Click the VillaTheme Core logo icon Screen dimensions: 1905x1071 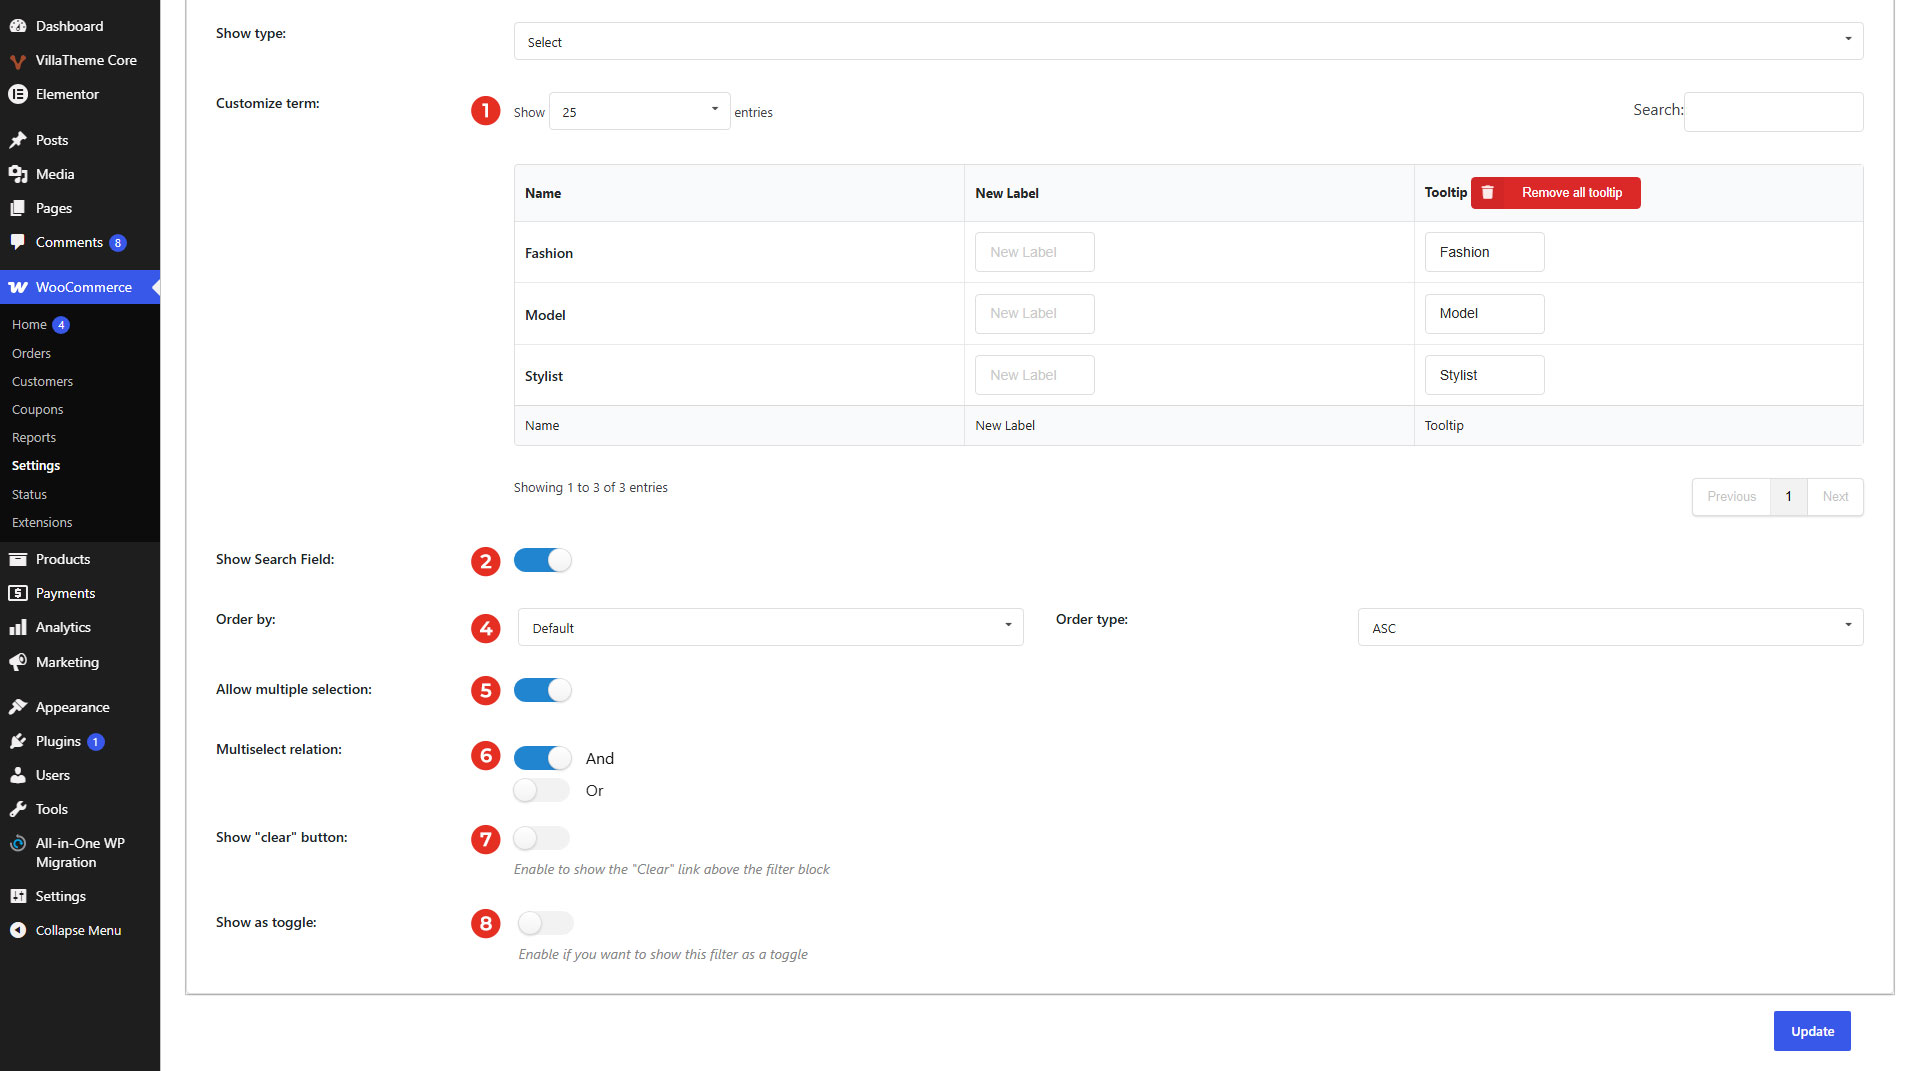point(18,60)
